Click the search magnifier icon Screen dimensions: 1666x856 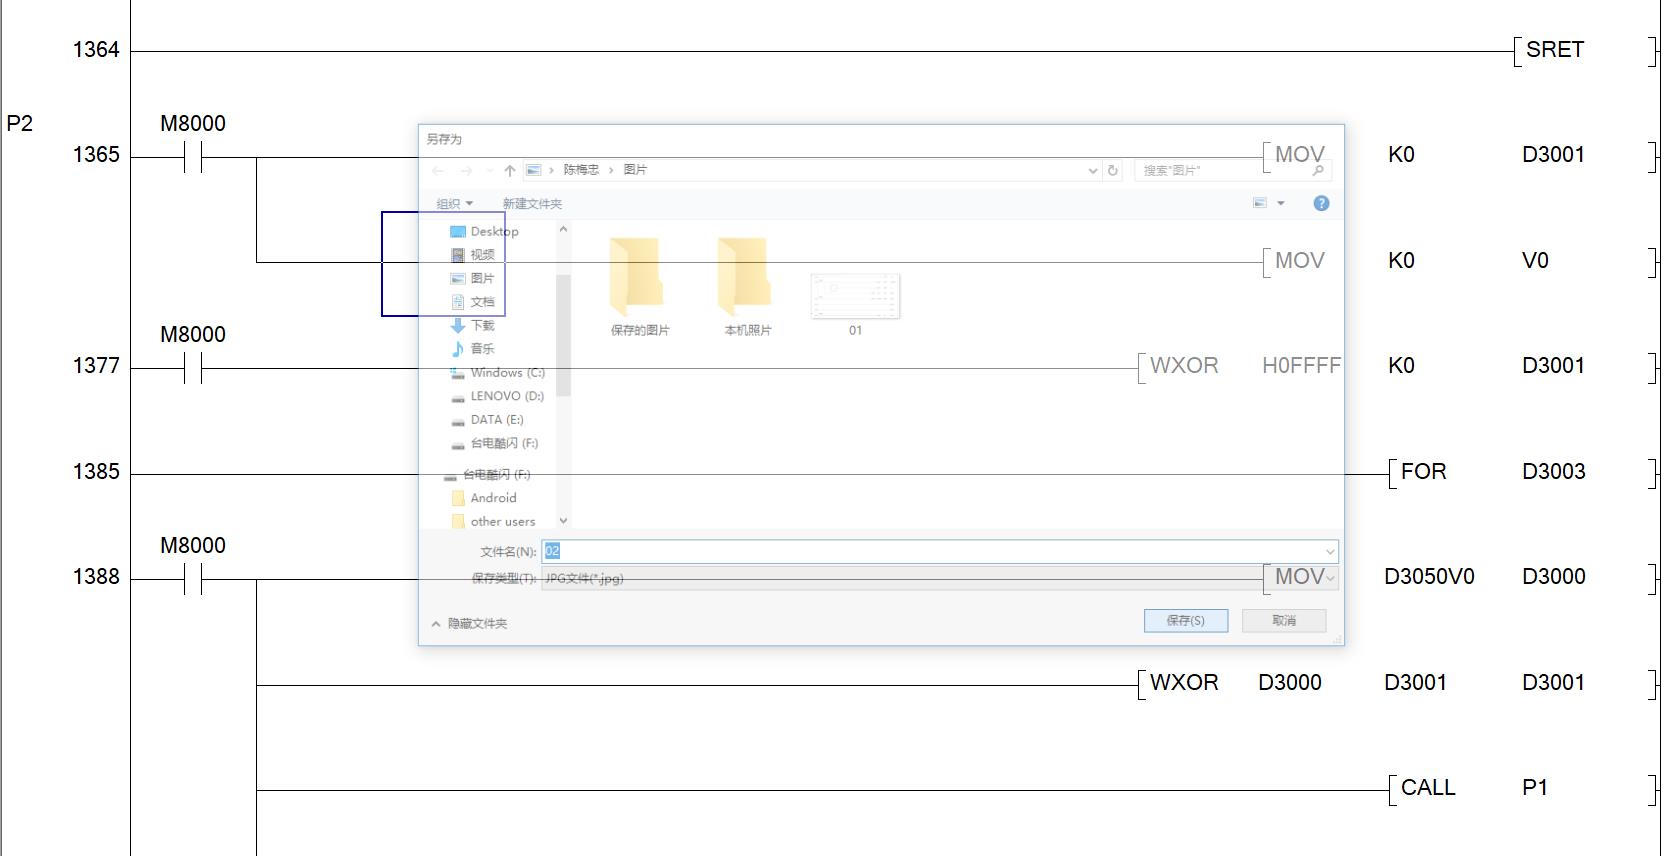pos(1318,171)
